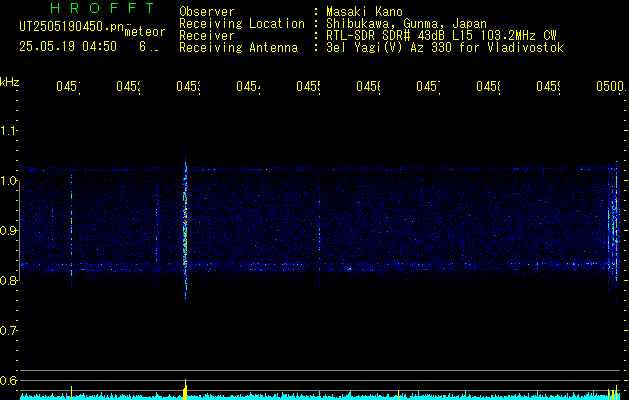Viewport: 629px width, 400px height.
Task: Click the Observer field label
Action: 207,11
